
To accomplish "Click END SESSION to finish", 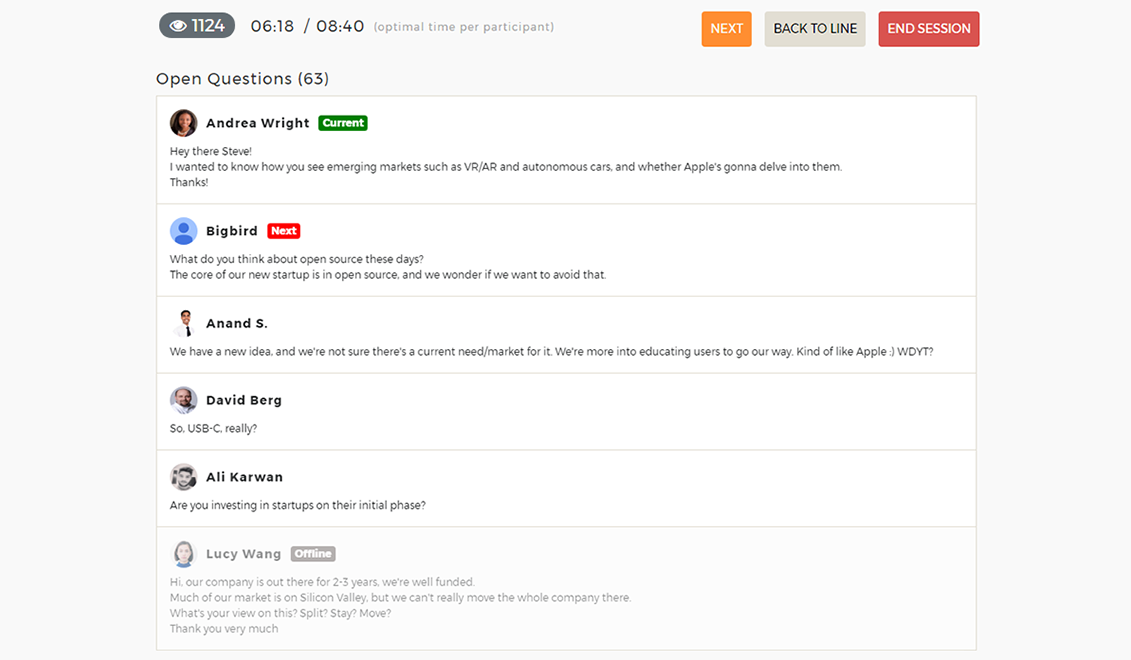I will pos(928,29).
